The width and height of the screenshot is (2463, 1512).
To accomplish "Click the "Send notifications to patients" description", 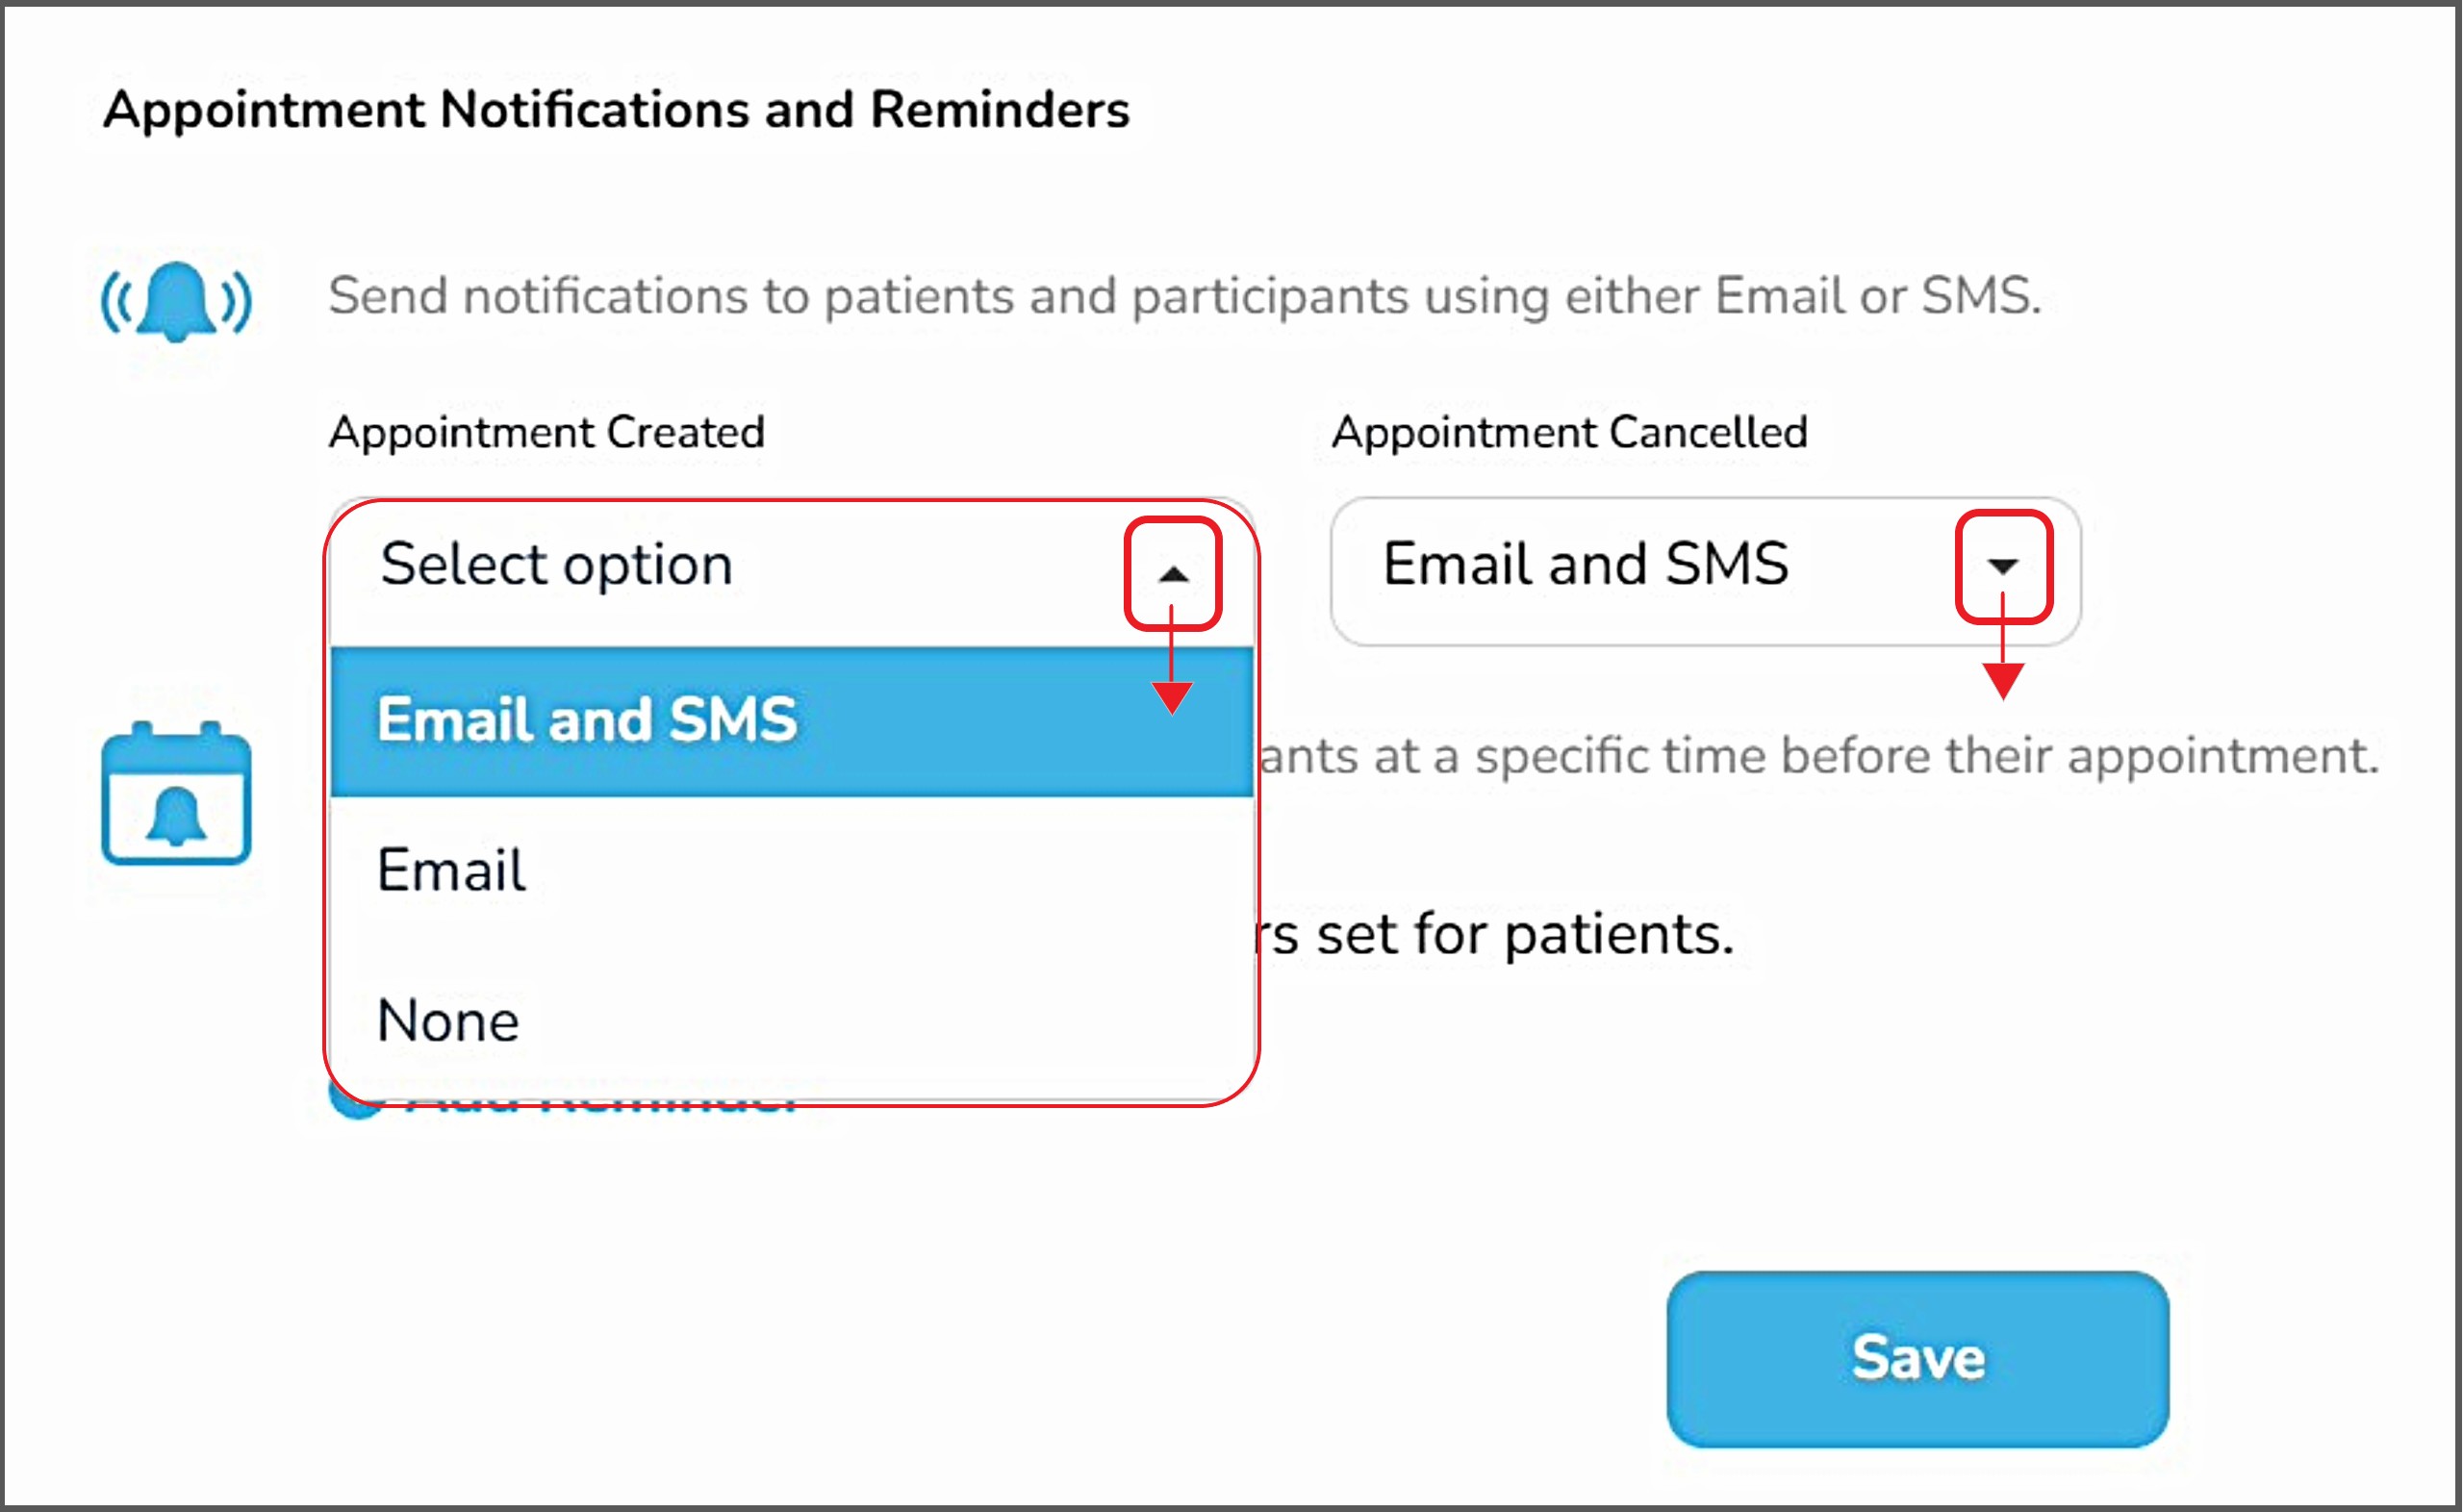I will (x=1184, y=296).
